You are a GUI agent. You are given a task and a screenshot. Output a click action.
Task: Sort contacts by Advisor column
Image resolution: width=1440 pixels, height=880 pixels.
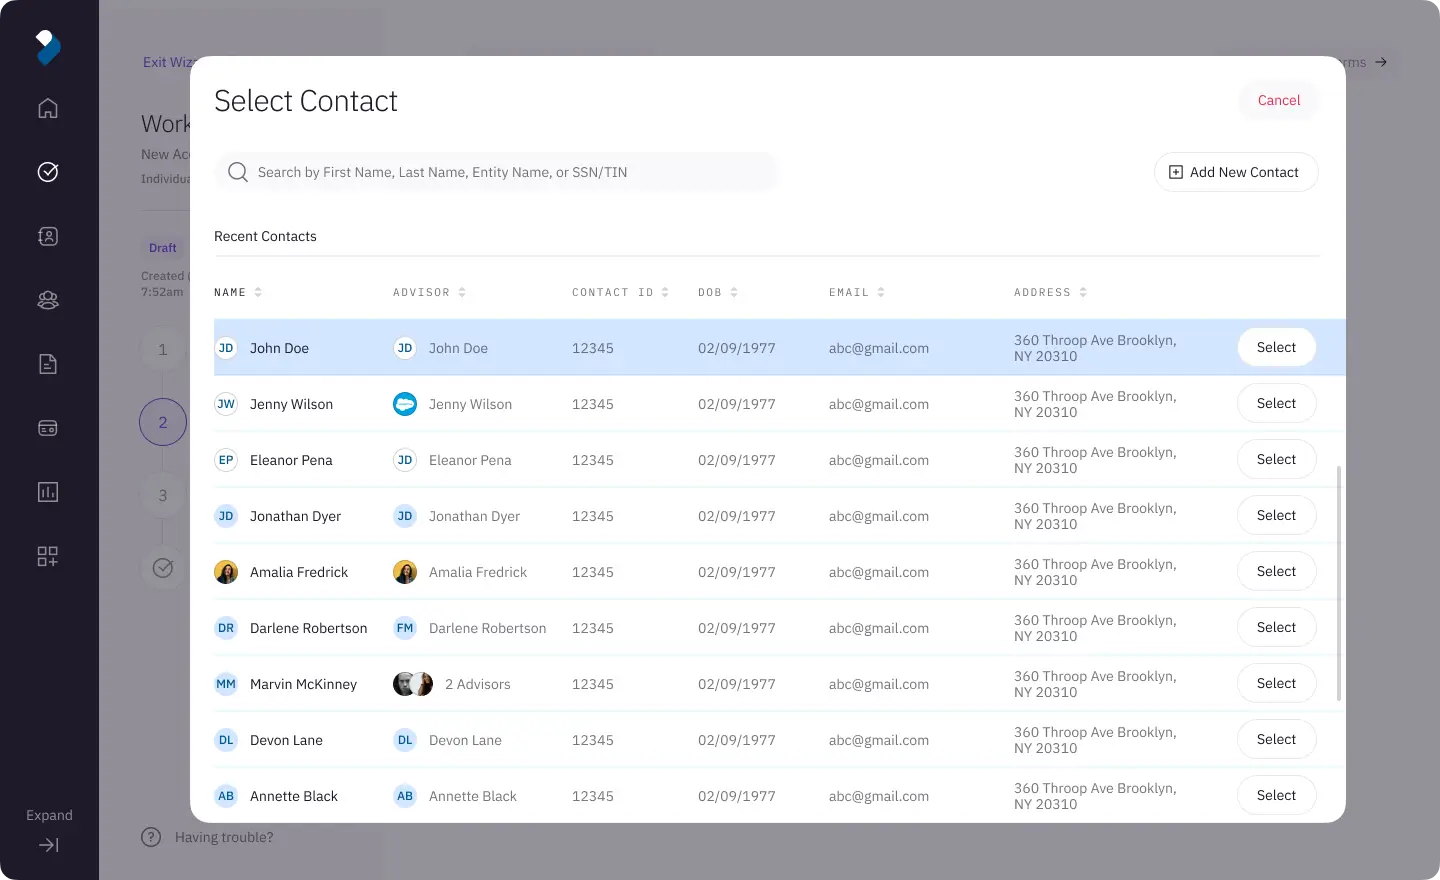click(429, 292)
